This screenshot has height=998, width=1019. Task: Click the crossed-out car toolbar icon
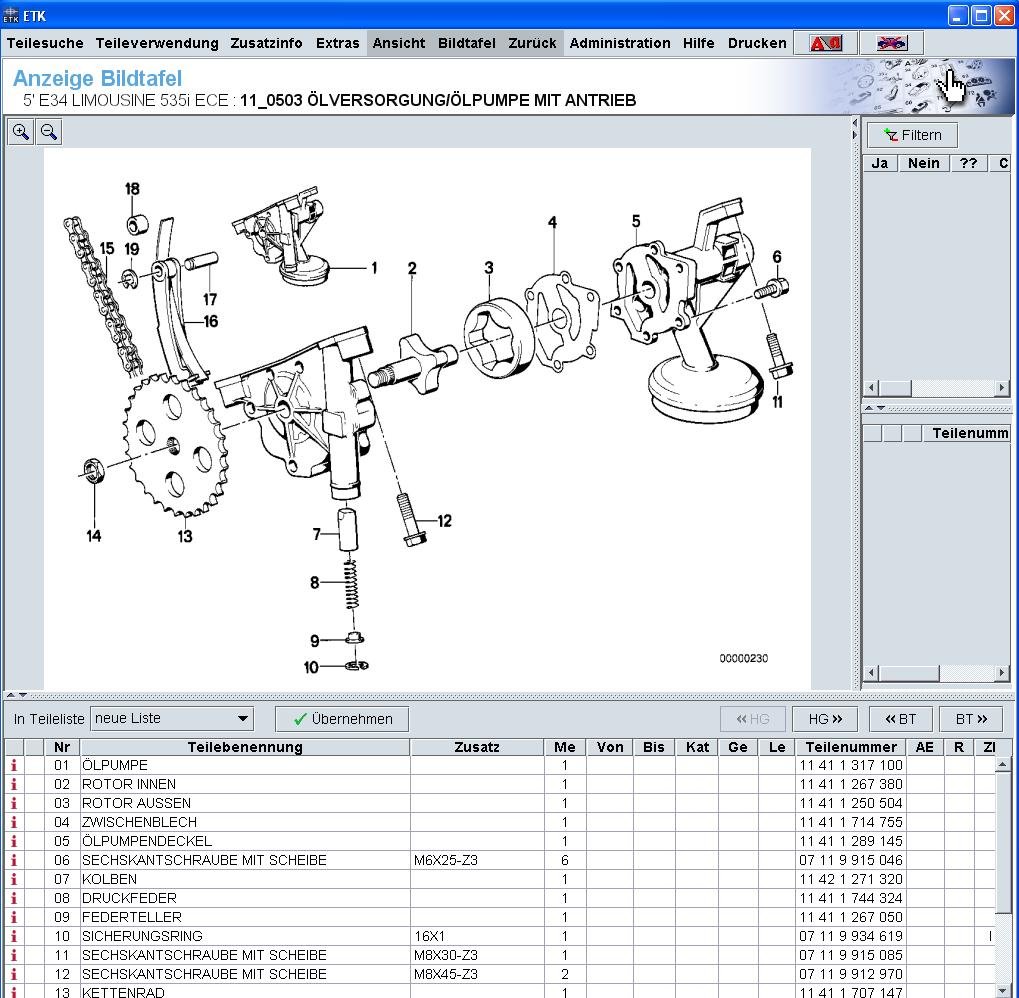(890, 43)
